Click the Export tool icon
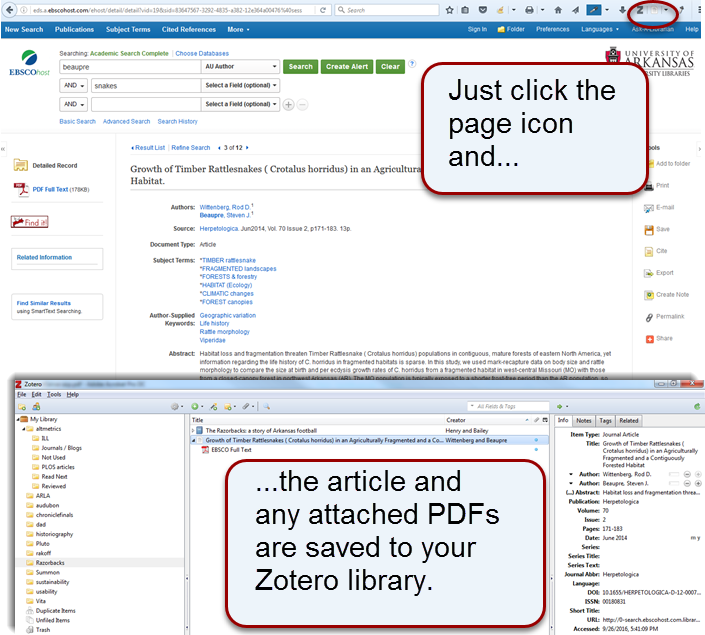Screen dimensions: 705x635 (649, 273)
